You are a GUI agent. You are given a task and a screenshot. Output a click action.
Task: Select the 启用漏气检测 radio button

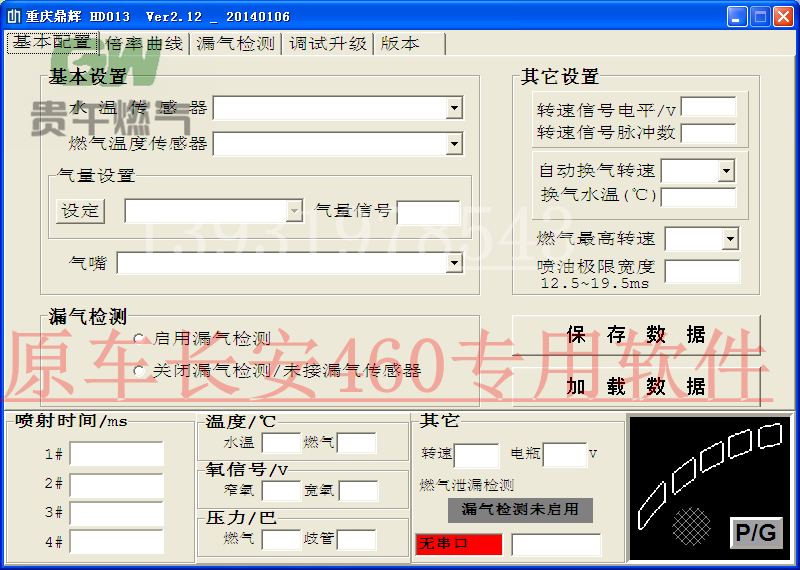pyautogui.click(x=139, y=339)
